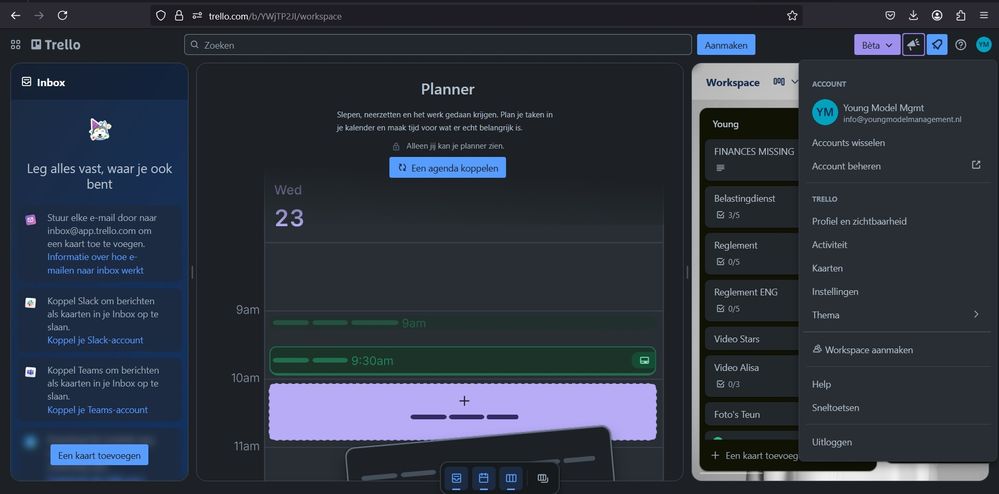Open the megaphone feedback icon

pos(914,45)
